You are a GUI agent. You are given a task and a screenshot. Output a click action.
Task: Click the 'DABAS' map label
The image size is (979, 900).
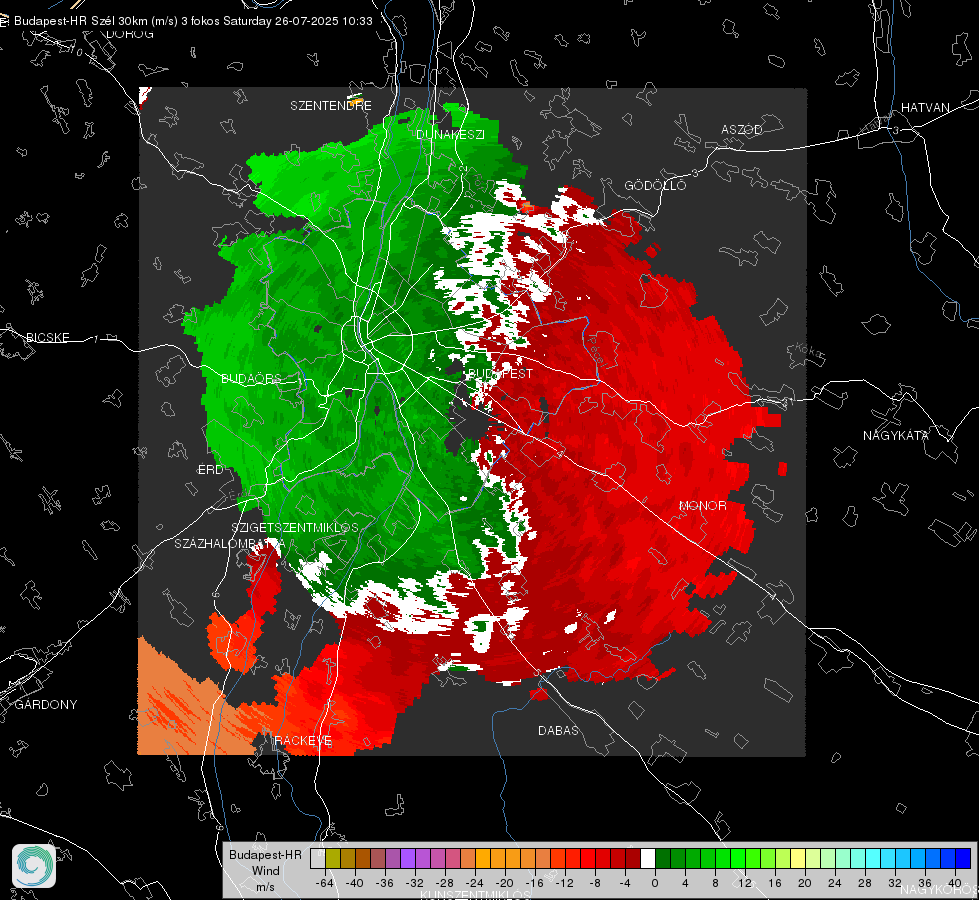point(558,730)
